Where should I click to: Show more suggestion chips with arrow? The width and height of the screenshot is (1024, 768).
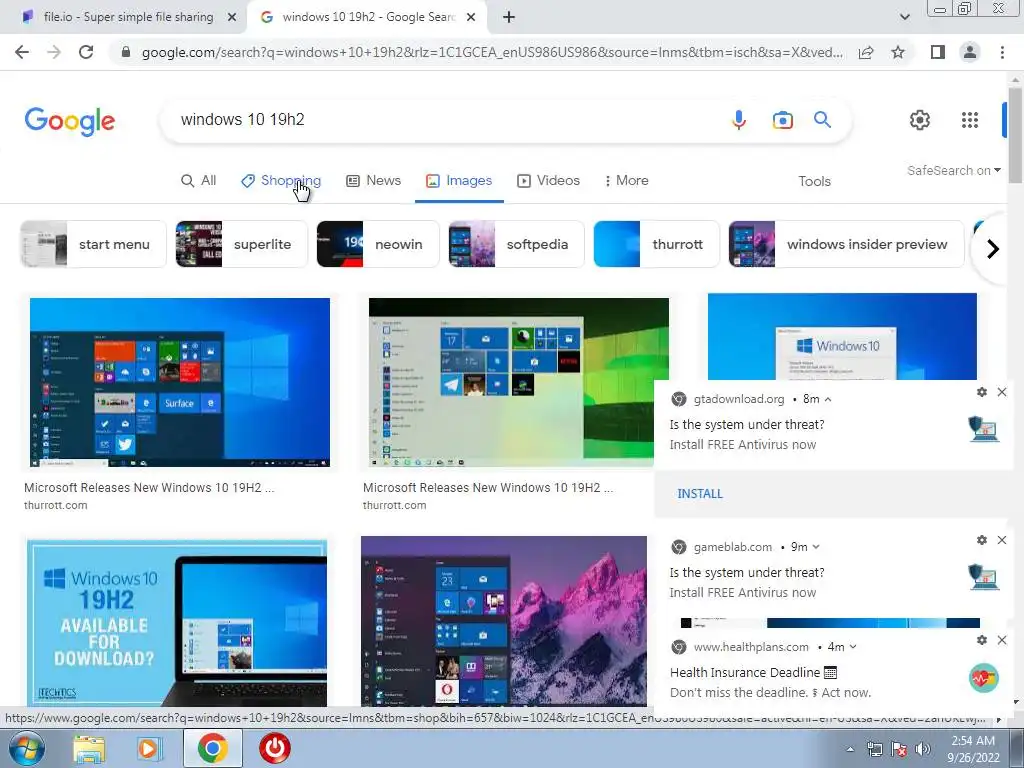tap(993, 249)
